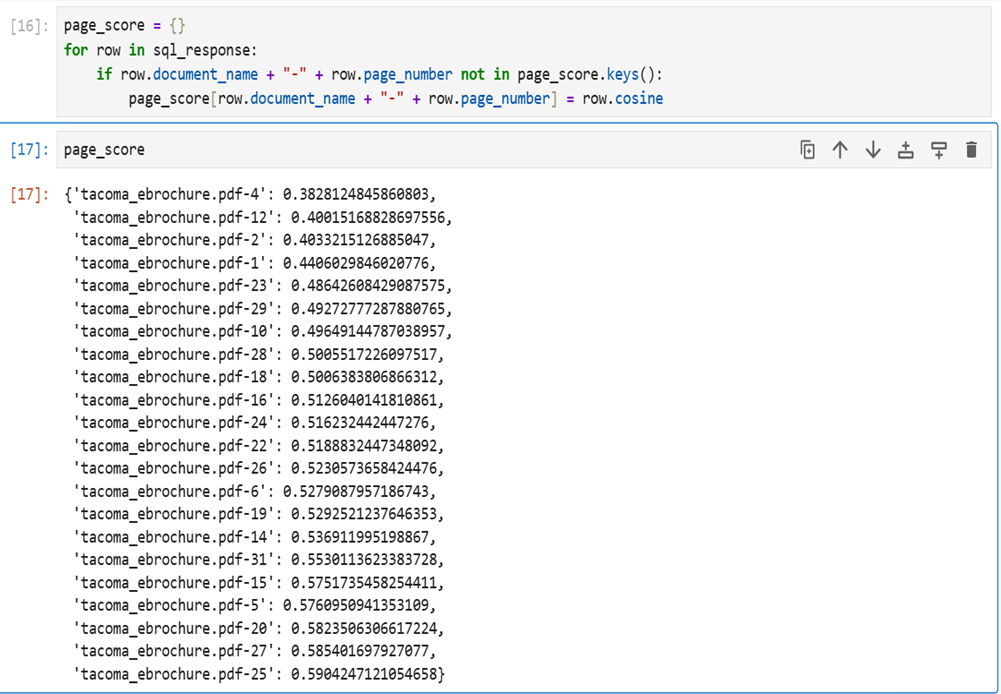
Task: Insert a new cell below
Action: click(938, 150)
